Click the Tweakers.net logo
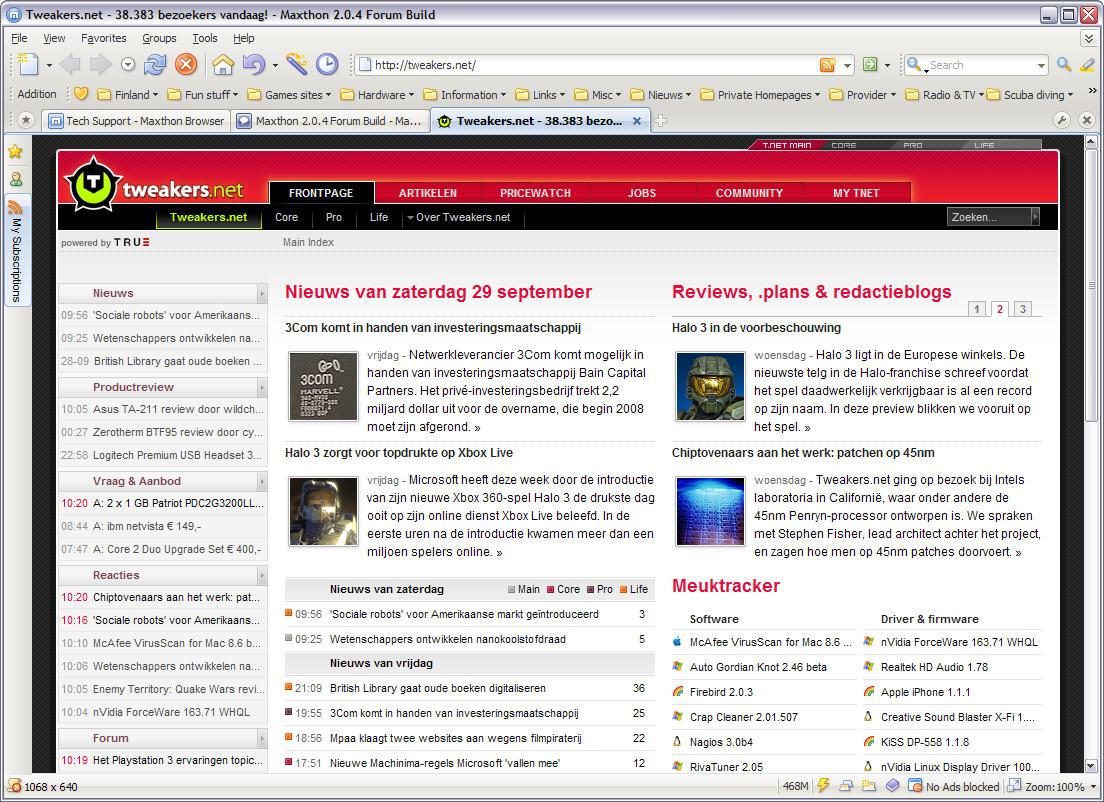This screenshot has height=802, width=1104. pos(155,185)
